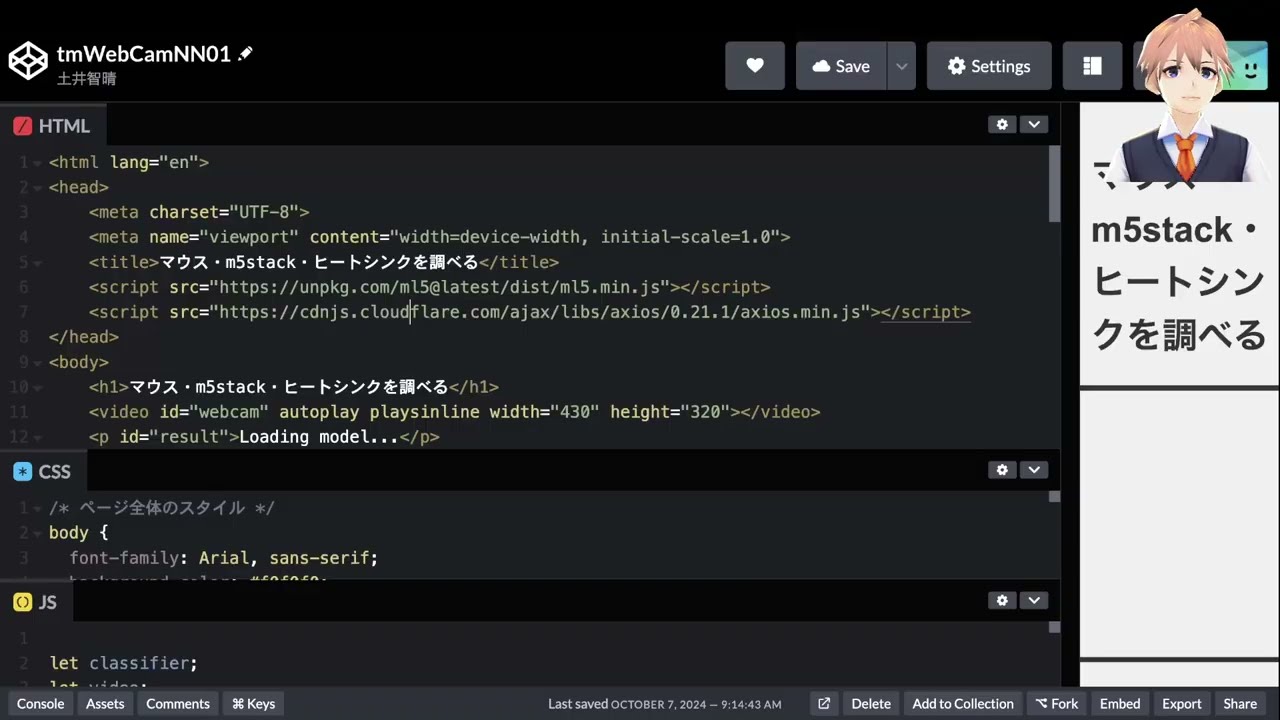1280x720 pixels.
Task: Click the meta charset UTF-8 line
Action: tap(199, 212)
